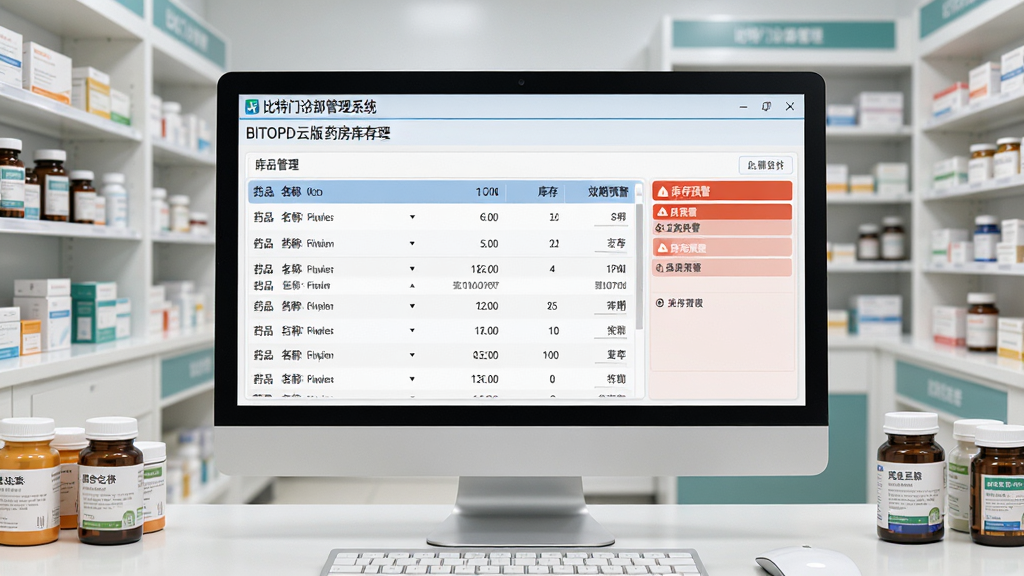
Task: Open dropdown arrow on row with stock 100
Action: pyautogui.click(x=412, y=355)
